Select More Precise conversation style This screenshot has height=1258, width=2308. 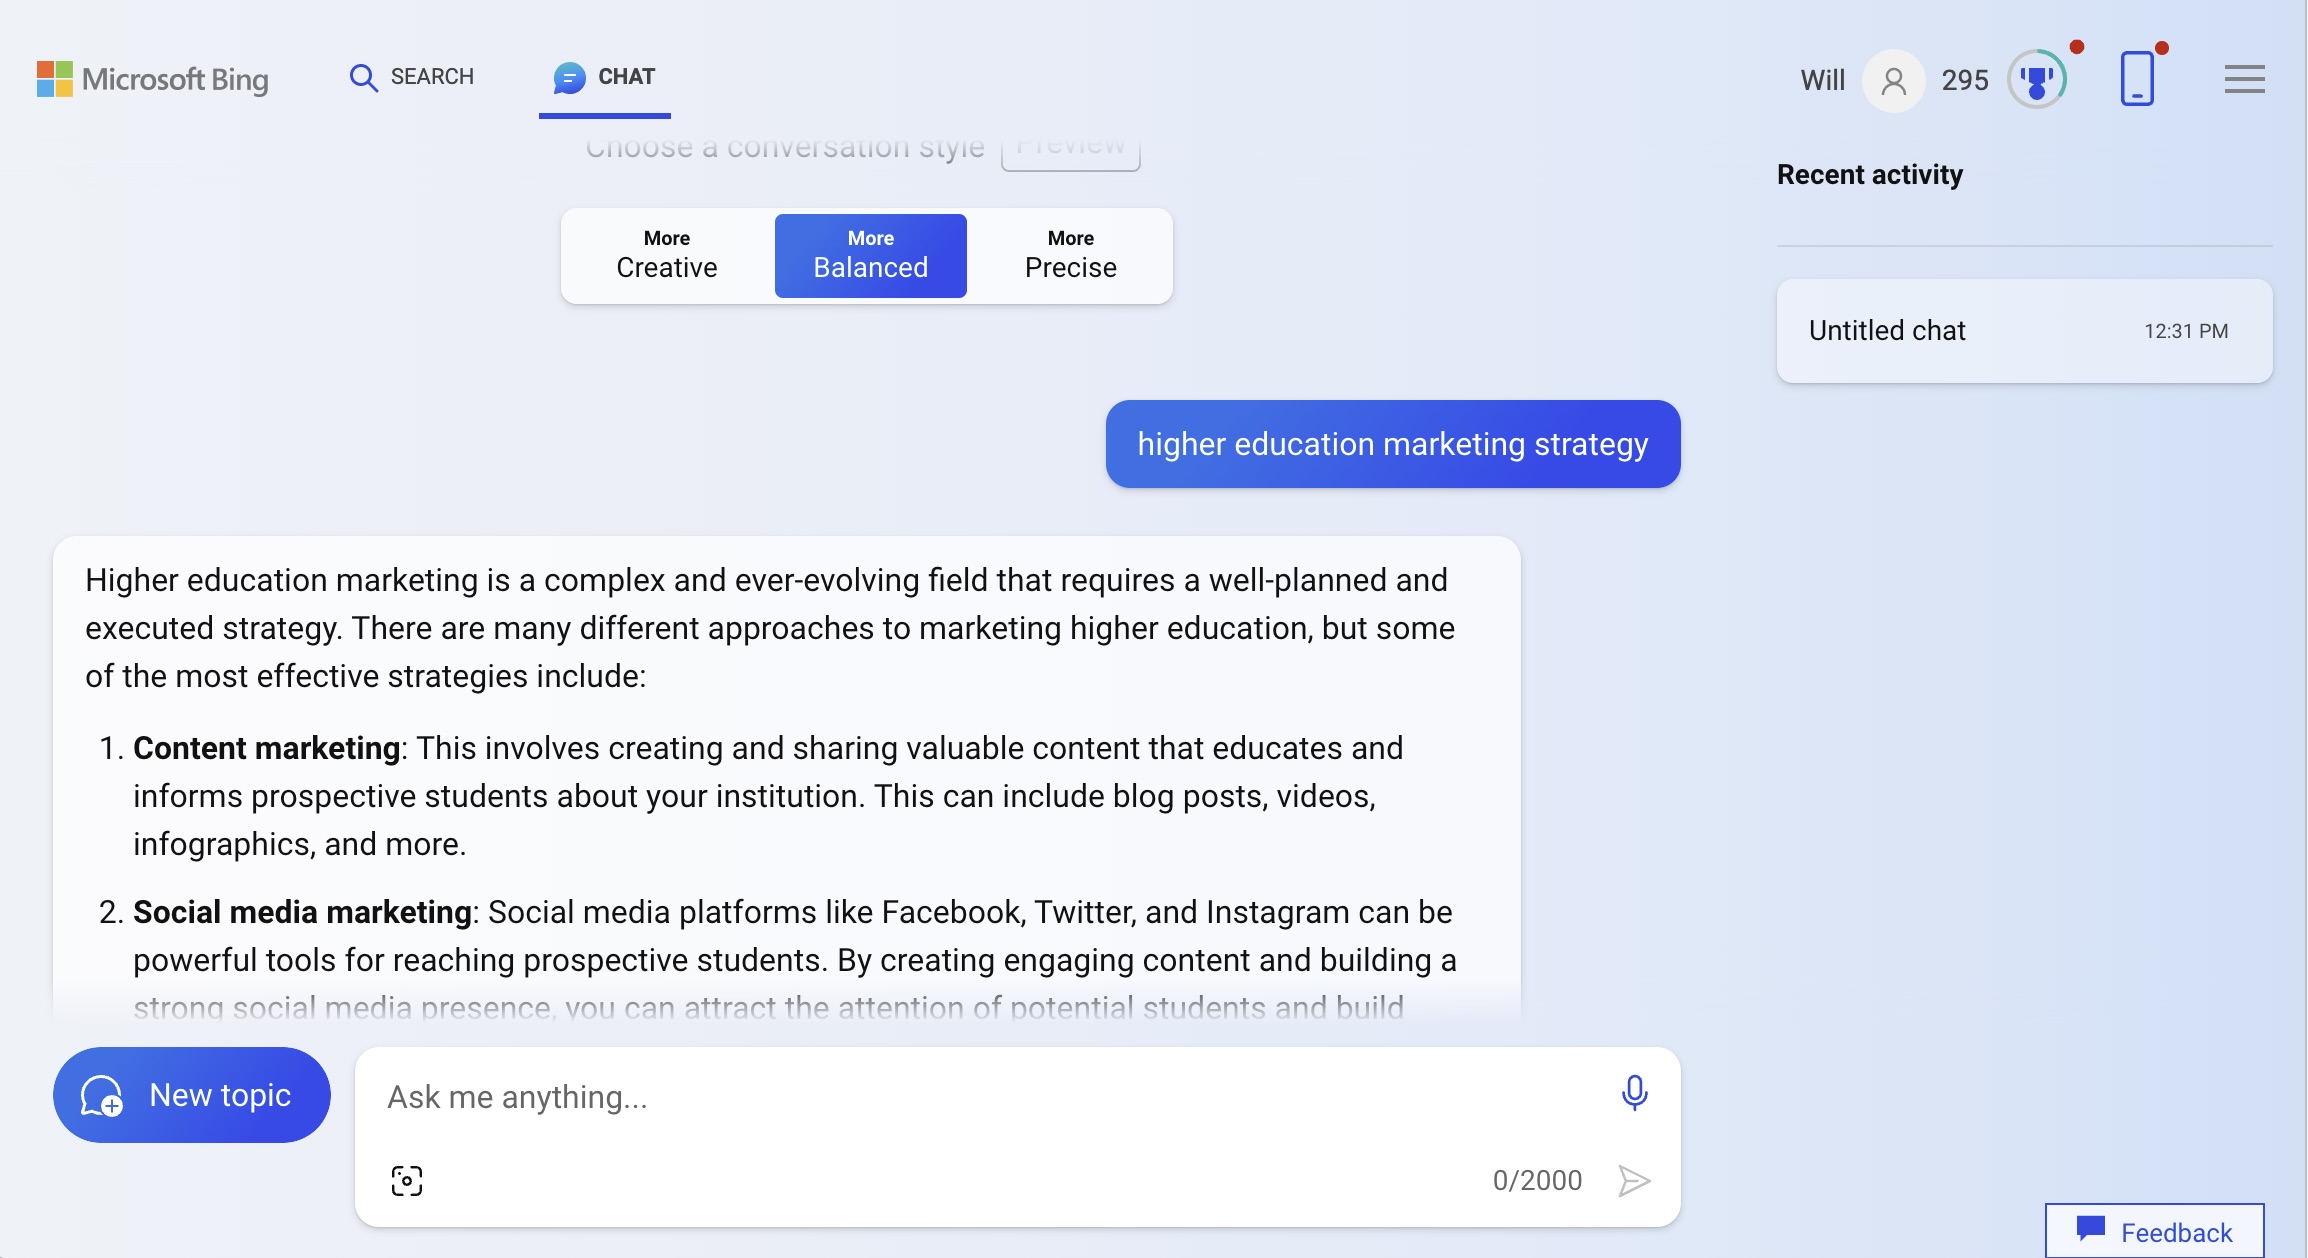[x=1070, y=255]
